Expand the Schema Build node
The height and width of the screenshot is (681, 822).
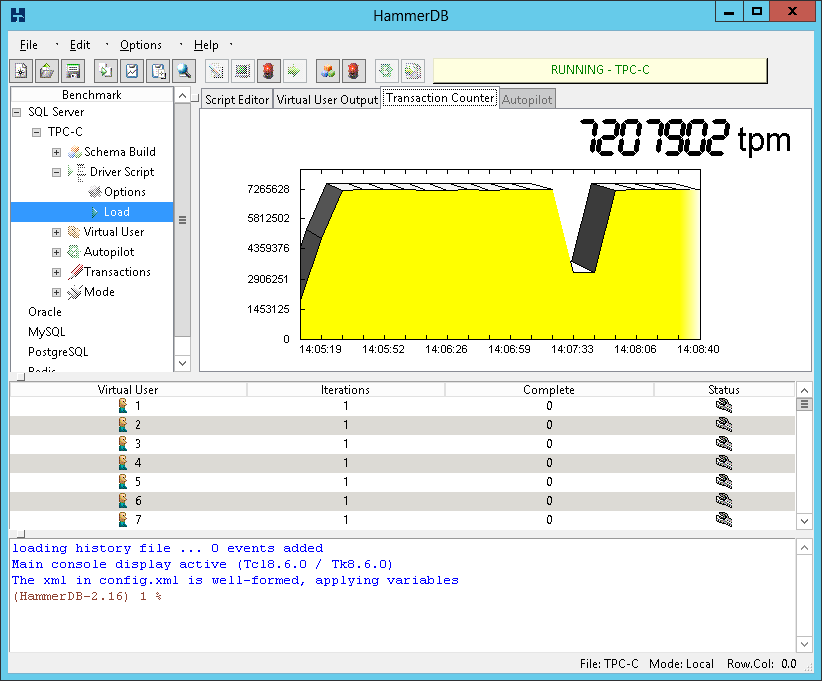click(x=56, y=152)
